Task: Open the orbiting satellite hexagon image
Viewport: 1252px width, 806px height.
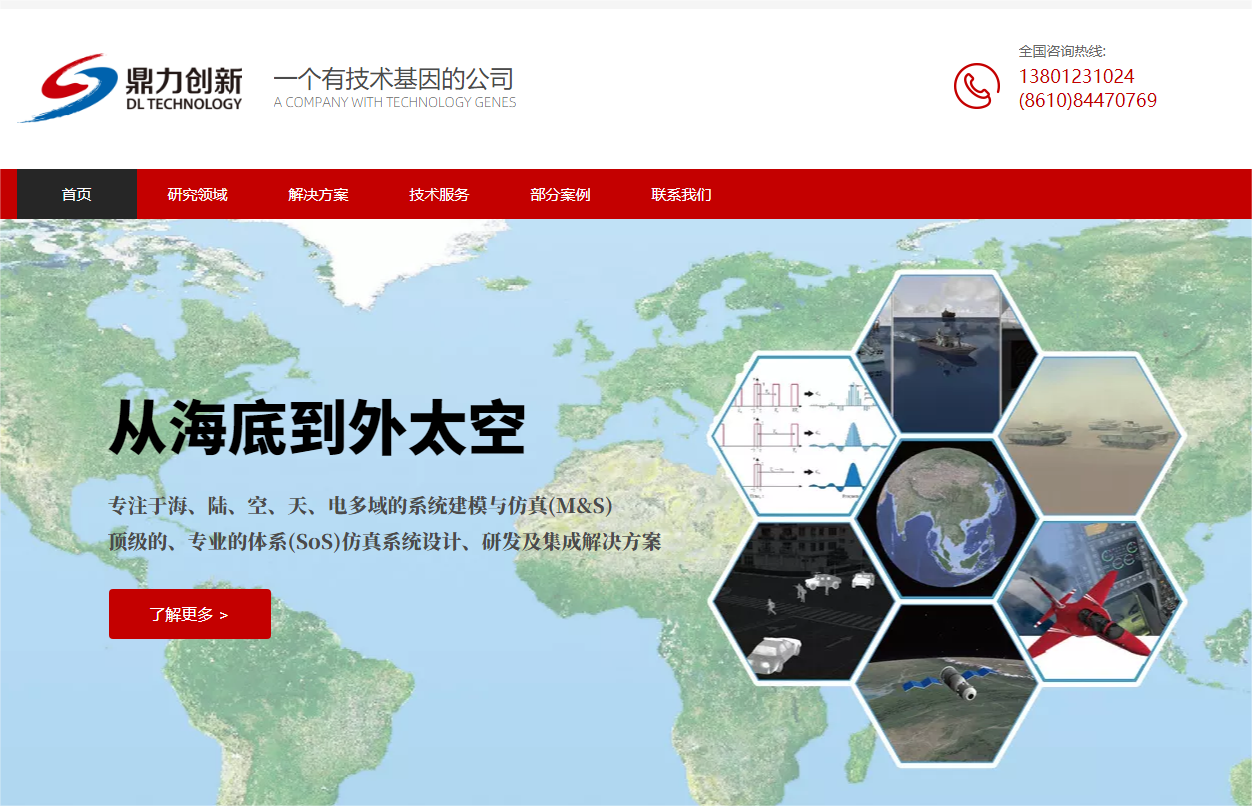Action: (x=945, y=687)
